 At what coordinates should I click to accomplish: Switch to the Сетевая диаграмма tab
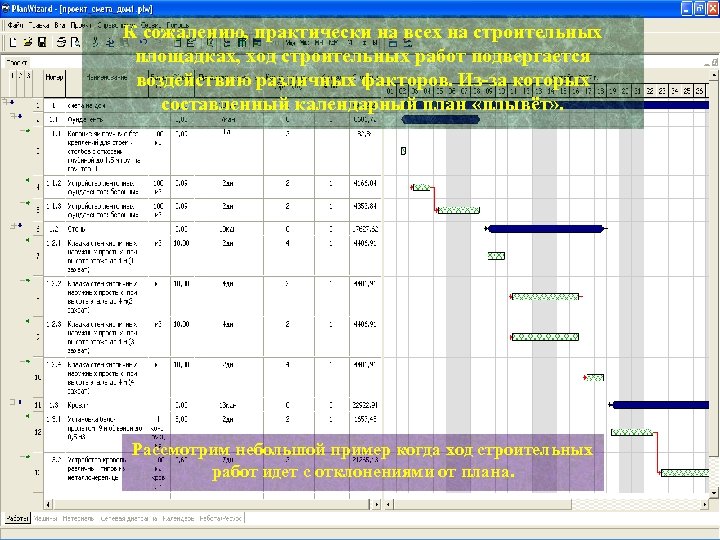[x=129, y=518]
